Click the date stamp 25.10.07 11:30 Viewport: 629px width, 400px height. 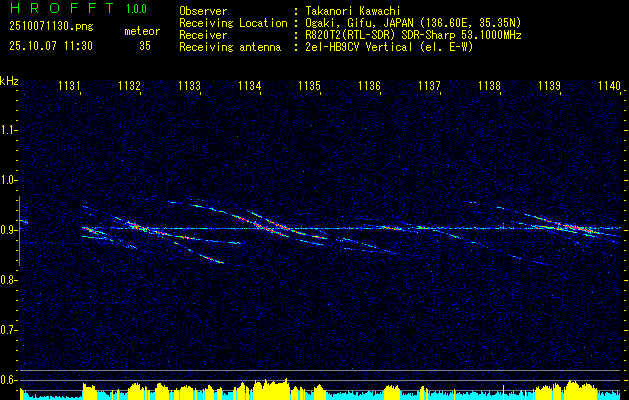tap(51, 46)
